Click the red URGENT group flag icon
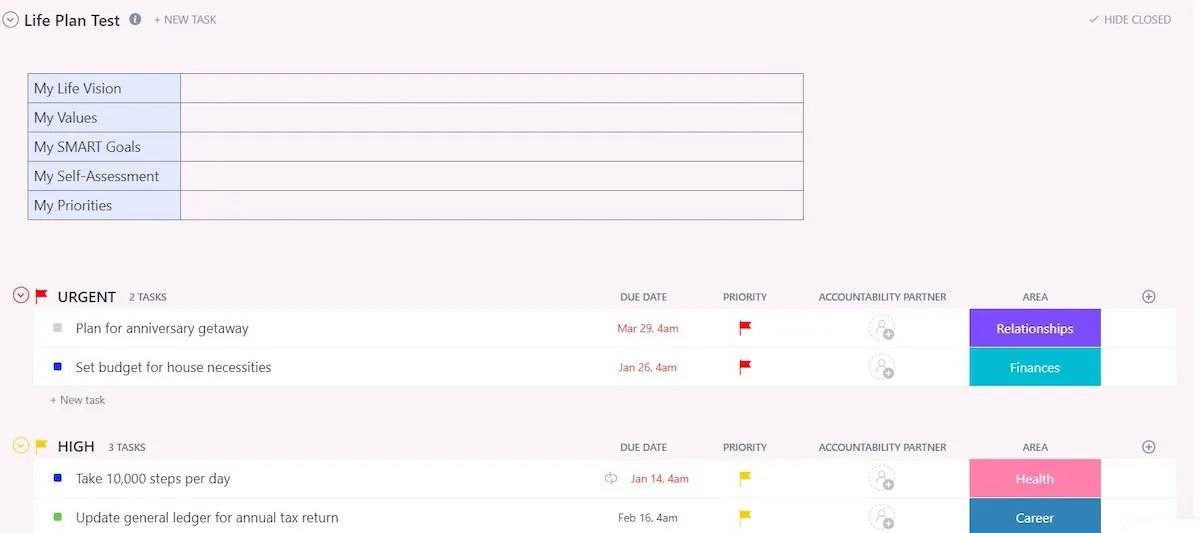The height and width of the screenshot is (533, 1200). [42, 297]
